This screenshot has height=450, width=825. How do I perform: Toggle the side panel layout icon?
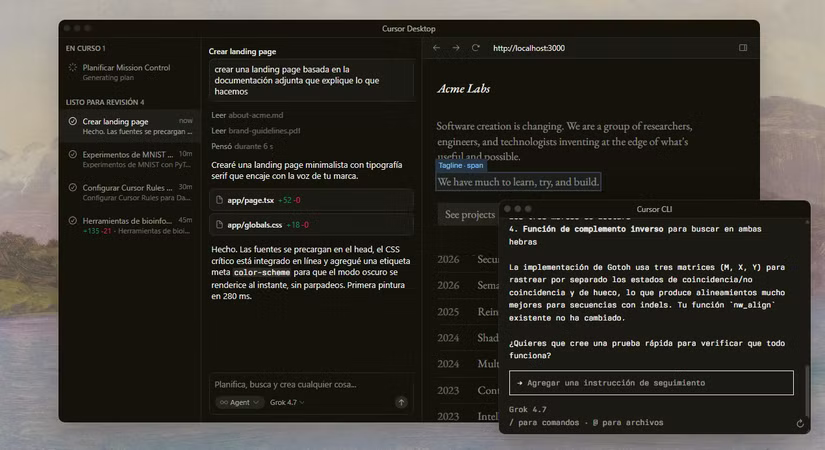[743, 48]
